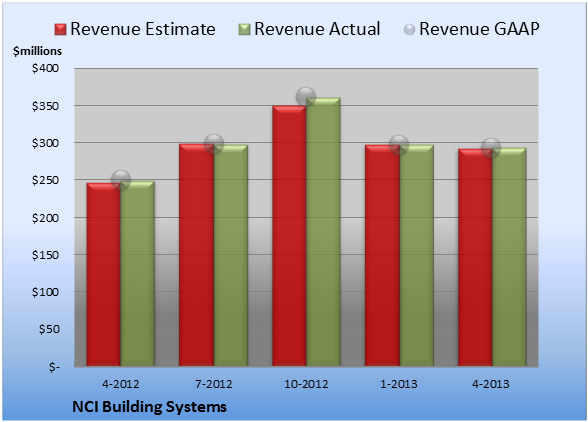
Task: Select the red estimate bar for 10-2012
Action: [x=289, y=236]
